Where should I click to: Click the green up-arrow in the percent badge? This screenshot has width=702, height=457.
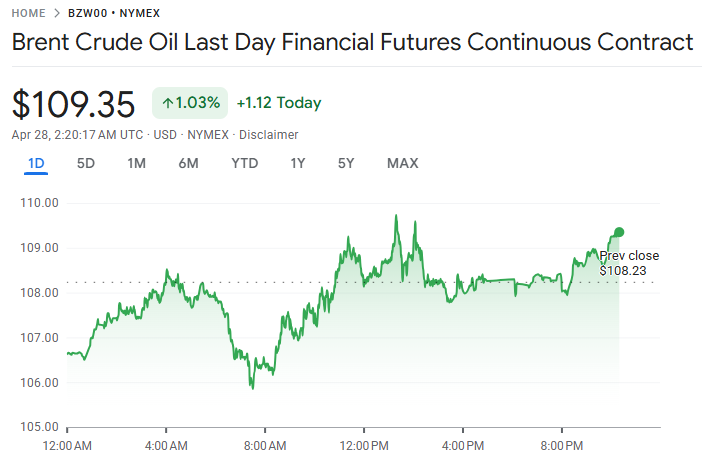click(167, 103)
